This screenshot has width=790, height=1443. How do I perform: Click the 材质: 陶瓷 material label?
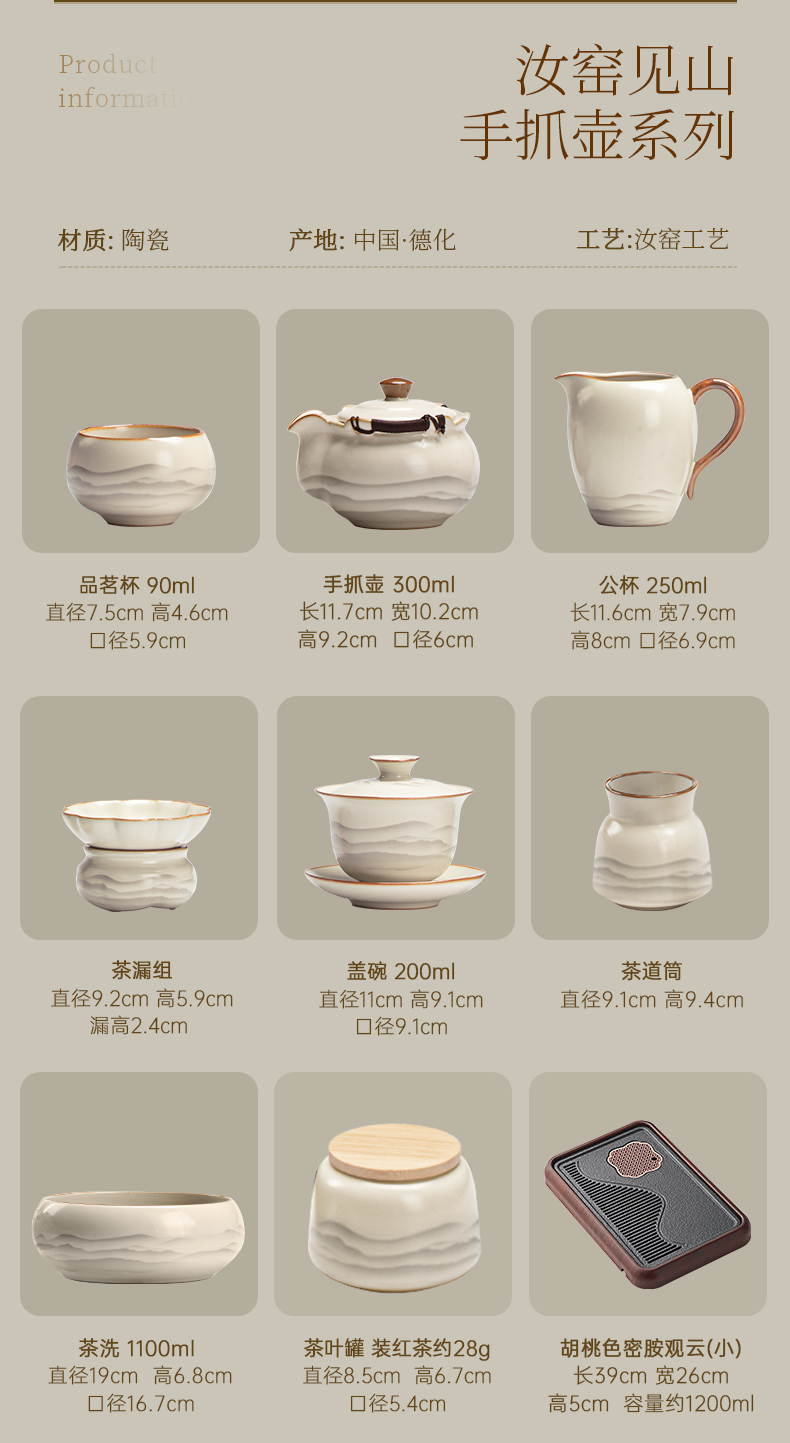[114, 240]
